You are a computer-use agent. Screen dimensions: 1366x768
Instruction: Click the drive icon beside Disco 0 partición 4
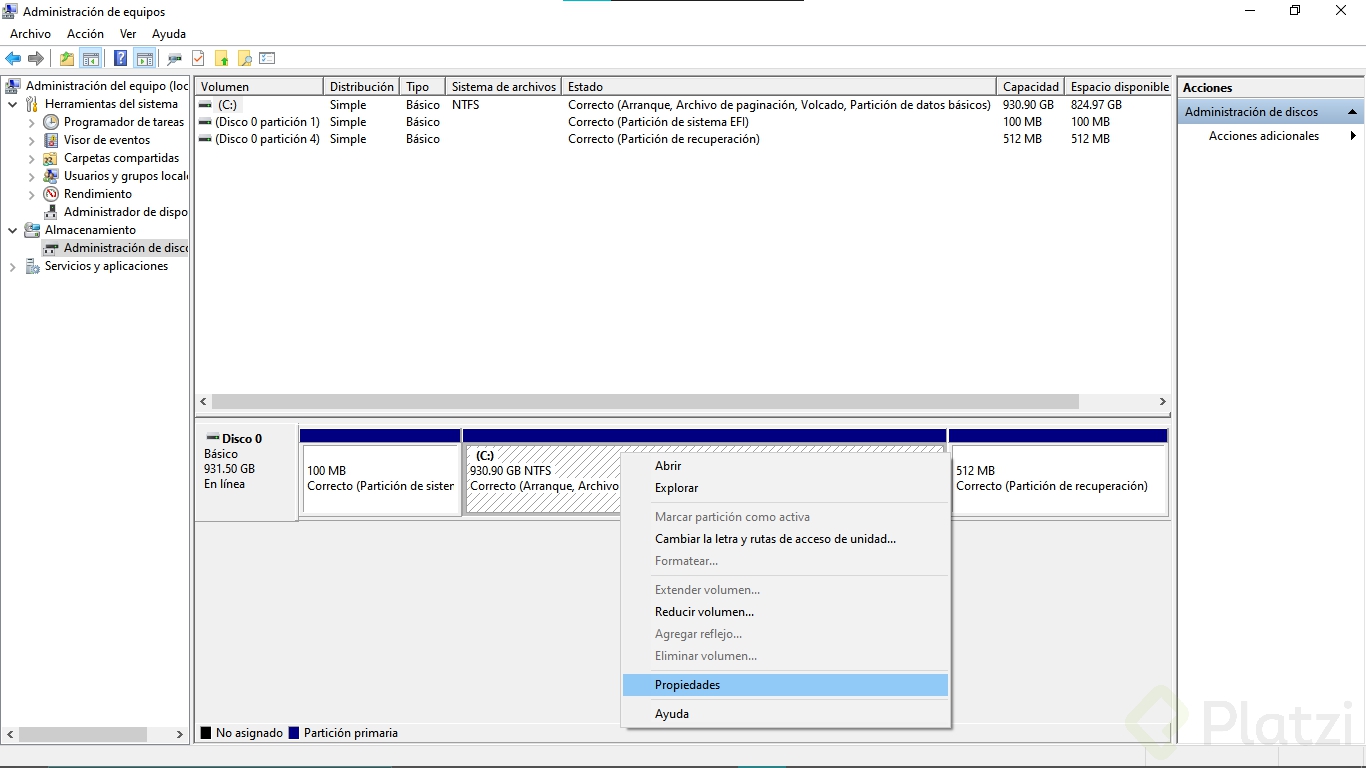[205, 139]
